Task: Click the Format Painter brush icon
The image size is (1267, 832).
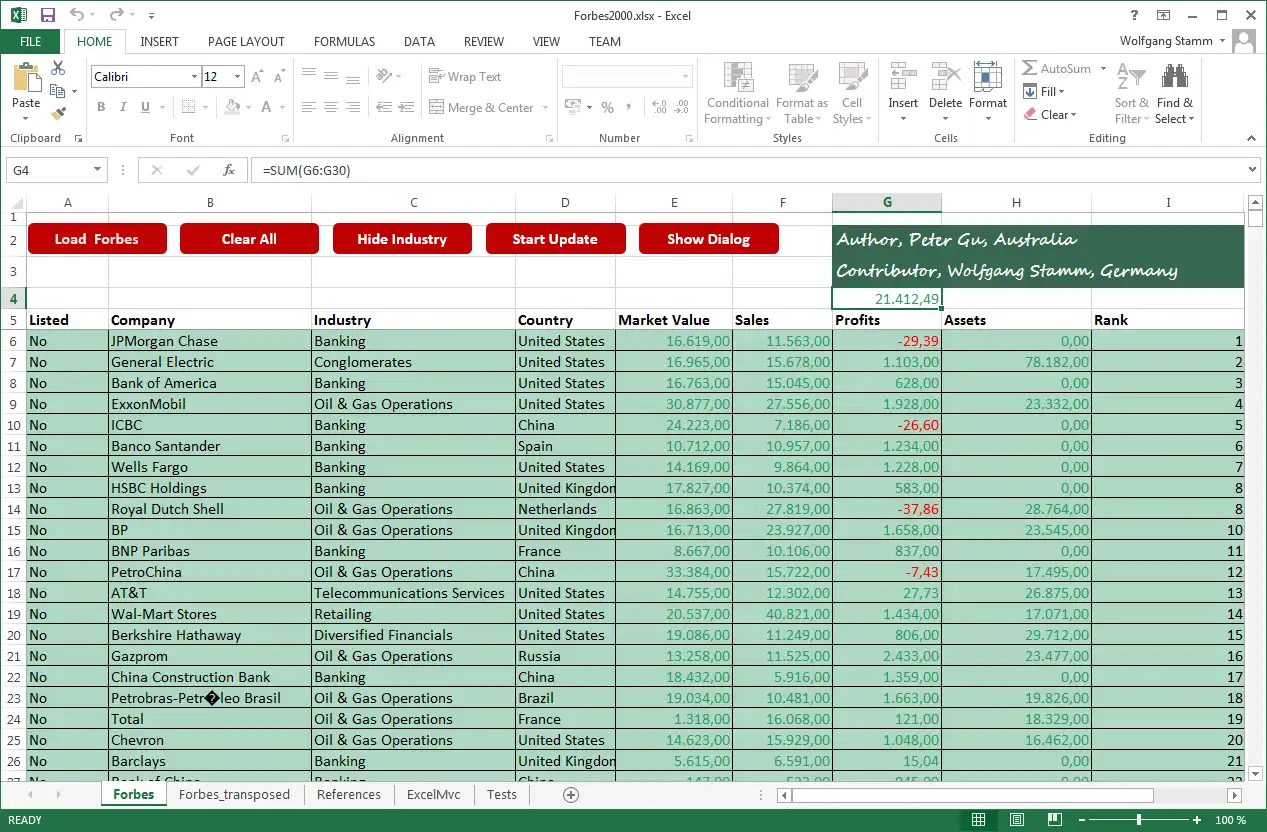Action: [x=58, y=114]
